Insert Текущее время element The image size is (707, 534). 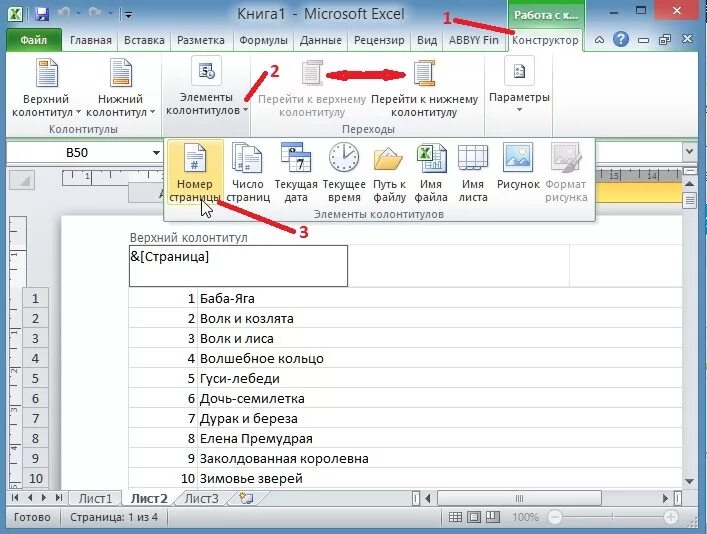pos(344,173)
